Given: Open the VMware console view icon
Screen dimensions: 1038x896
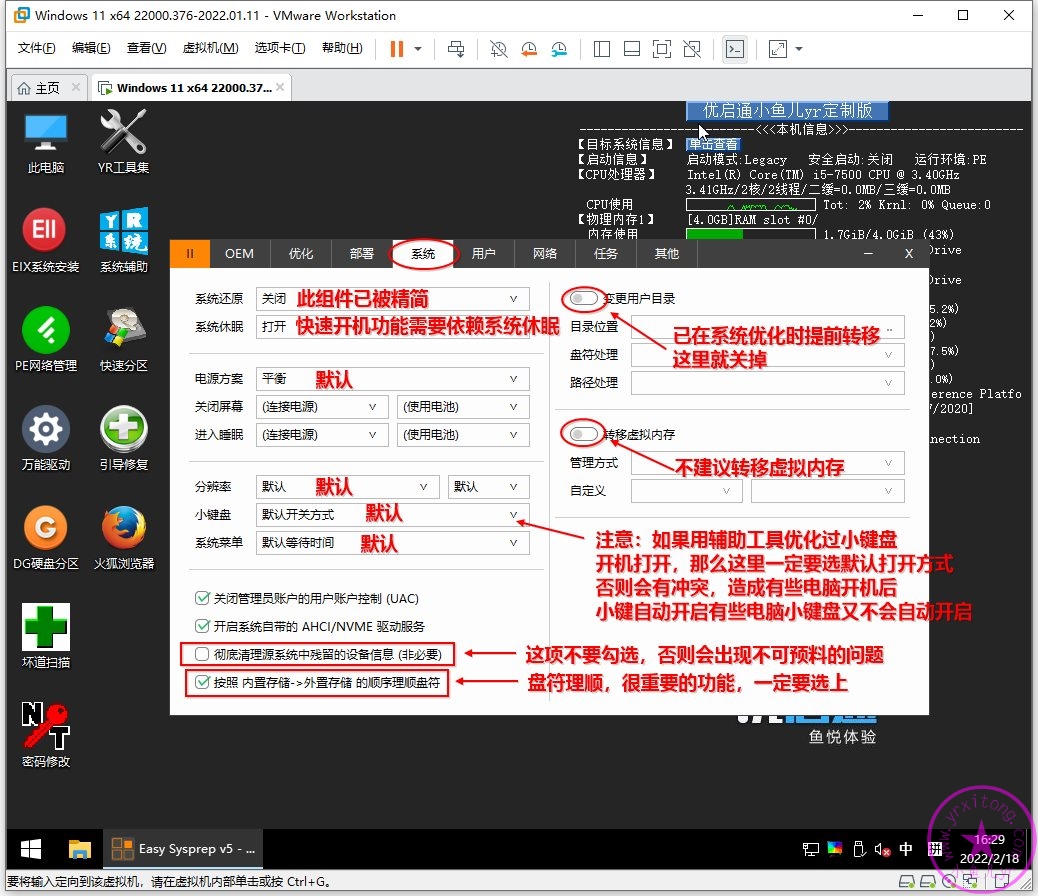Looking at the screenshot, I should 735,49.
